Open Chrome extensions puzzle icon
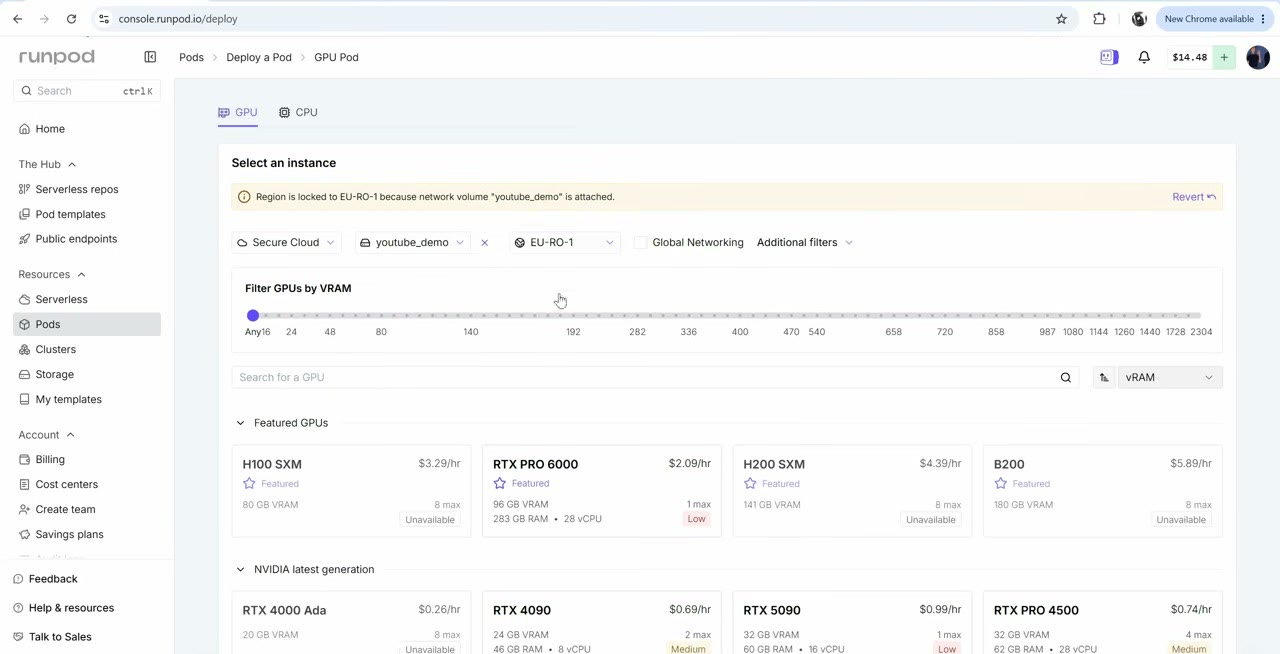Image resolution: width=1280 pixels, height=654 pixels. 1099,19
